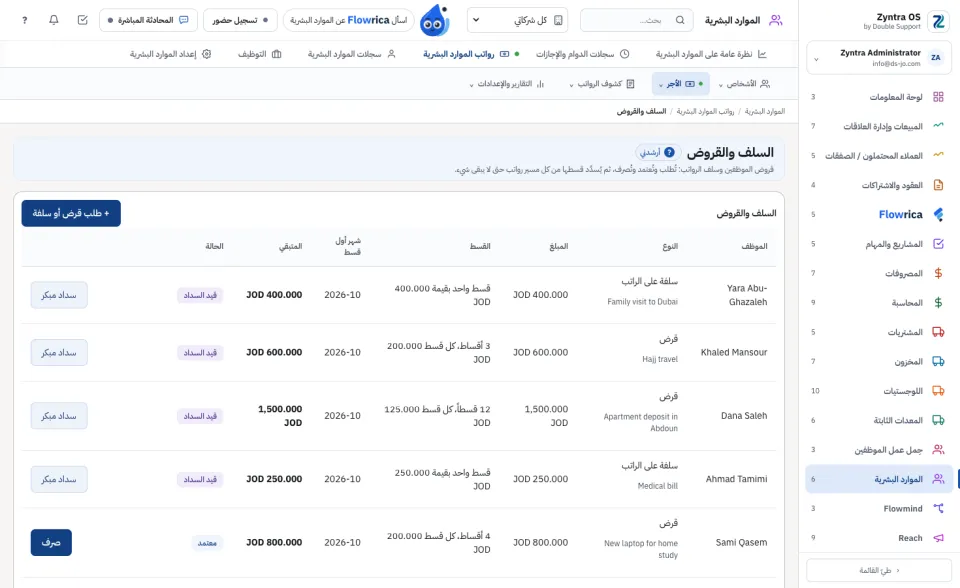Open Fixed Assets icon in sidebar
The image size is (960, 588).
[x=938, y=420]
